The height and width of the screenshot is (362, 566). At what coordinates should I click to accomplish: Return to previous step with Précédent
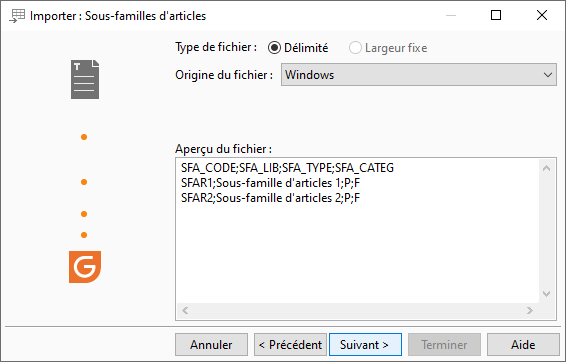(x=290, y=345)
